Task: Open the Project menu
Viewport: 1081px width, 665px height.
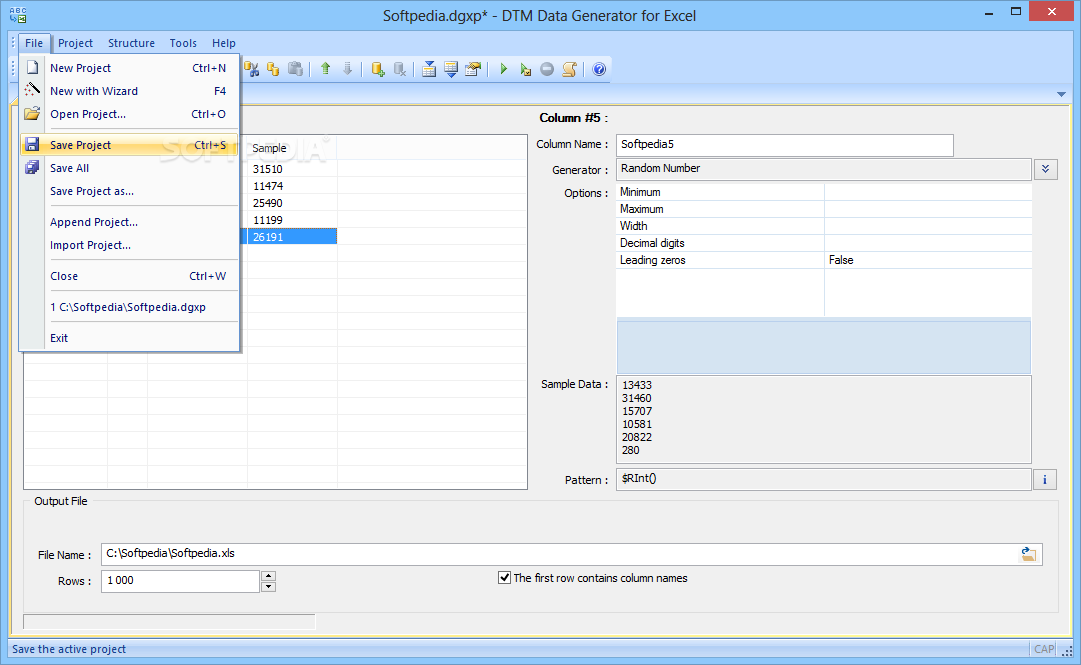Action: pos(75,43)
